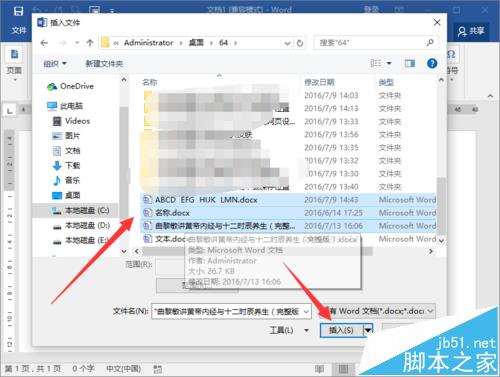This screenshot has width=500, height=377.
Task: Open Videos in the navigation pane
Action: click(x=71, y=121)
